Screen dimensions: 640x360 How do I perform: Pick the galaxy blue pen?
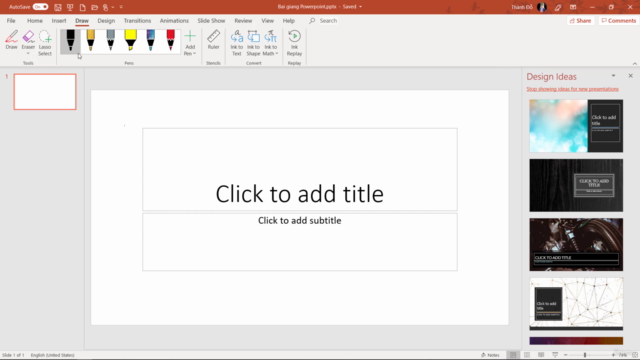[151, 41]
